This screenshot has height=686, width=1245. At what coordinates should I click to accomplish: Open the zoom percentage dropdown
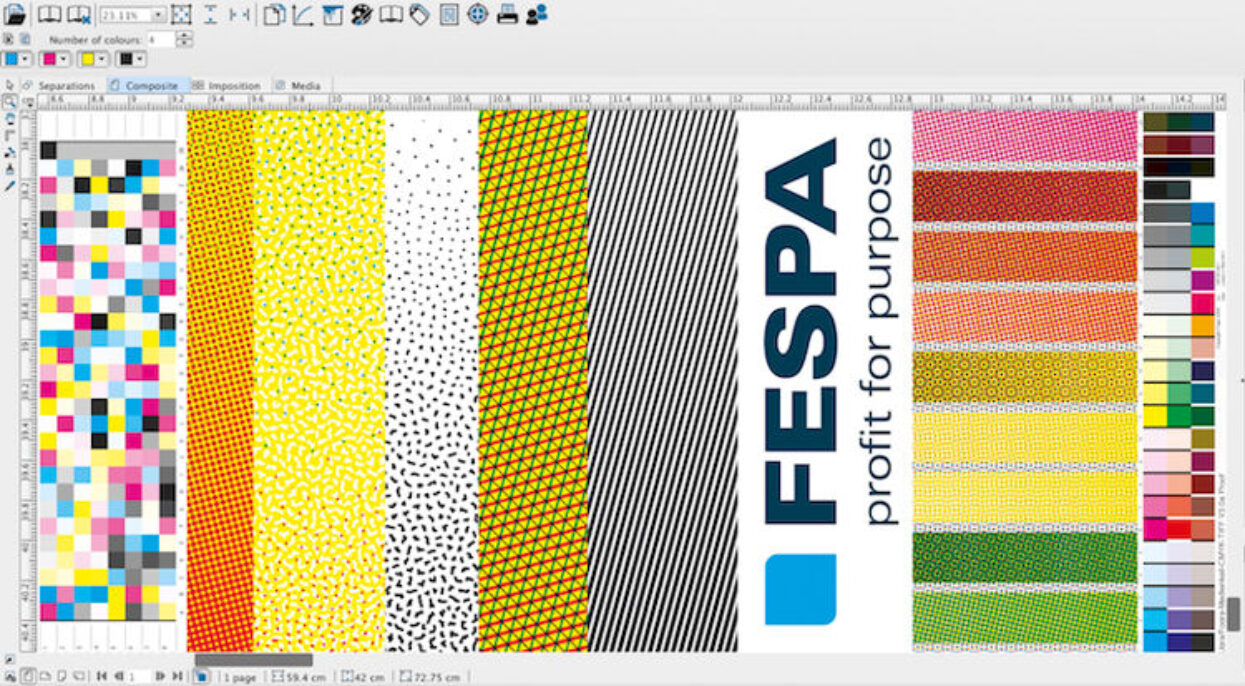(159, 15)
